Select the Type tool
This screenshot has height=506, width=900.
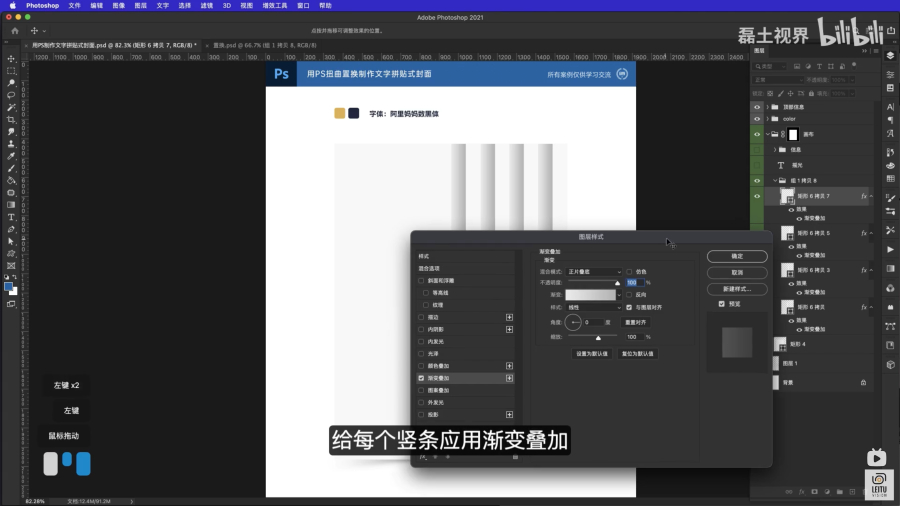tap(11, 217)
